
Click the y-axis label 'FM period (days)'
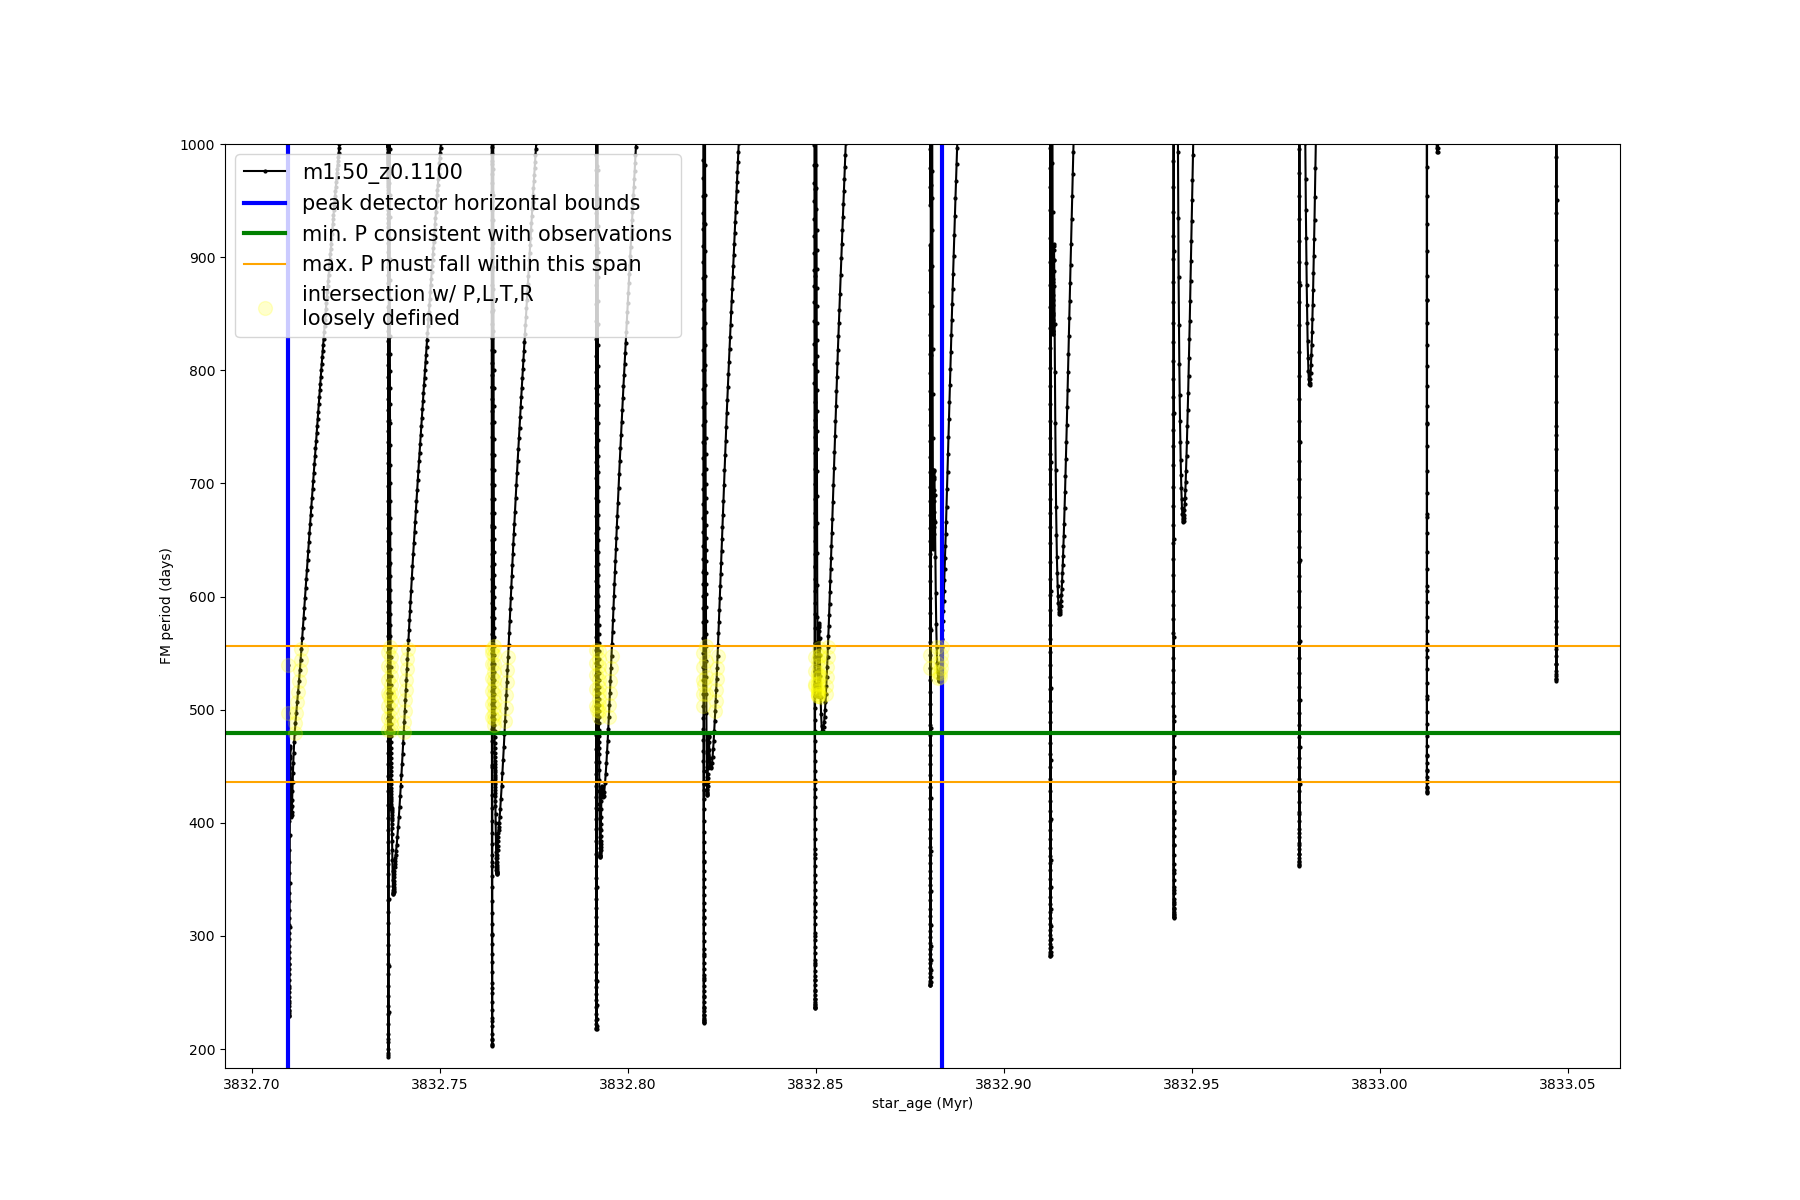[x=166, y=606]
